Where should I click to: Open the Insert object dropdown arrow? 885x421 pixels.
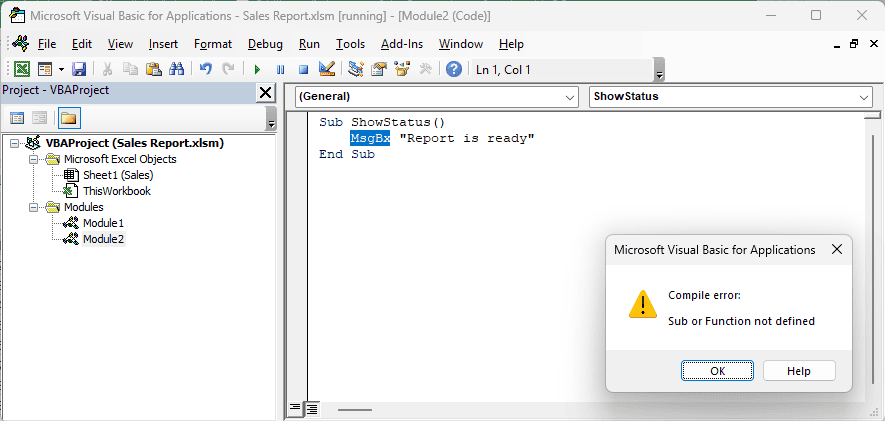61,69
